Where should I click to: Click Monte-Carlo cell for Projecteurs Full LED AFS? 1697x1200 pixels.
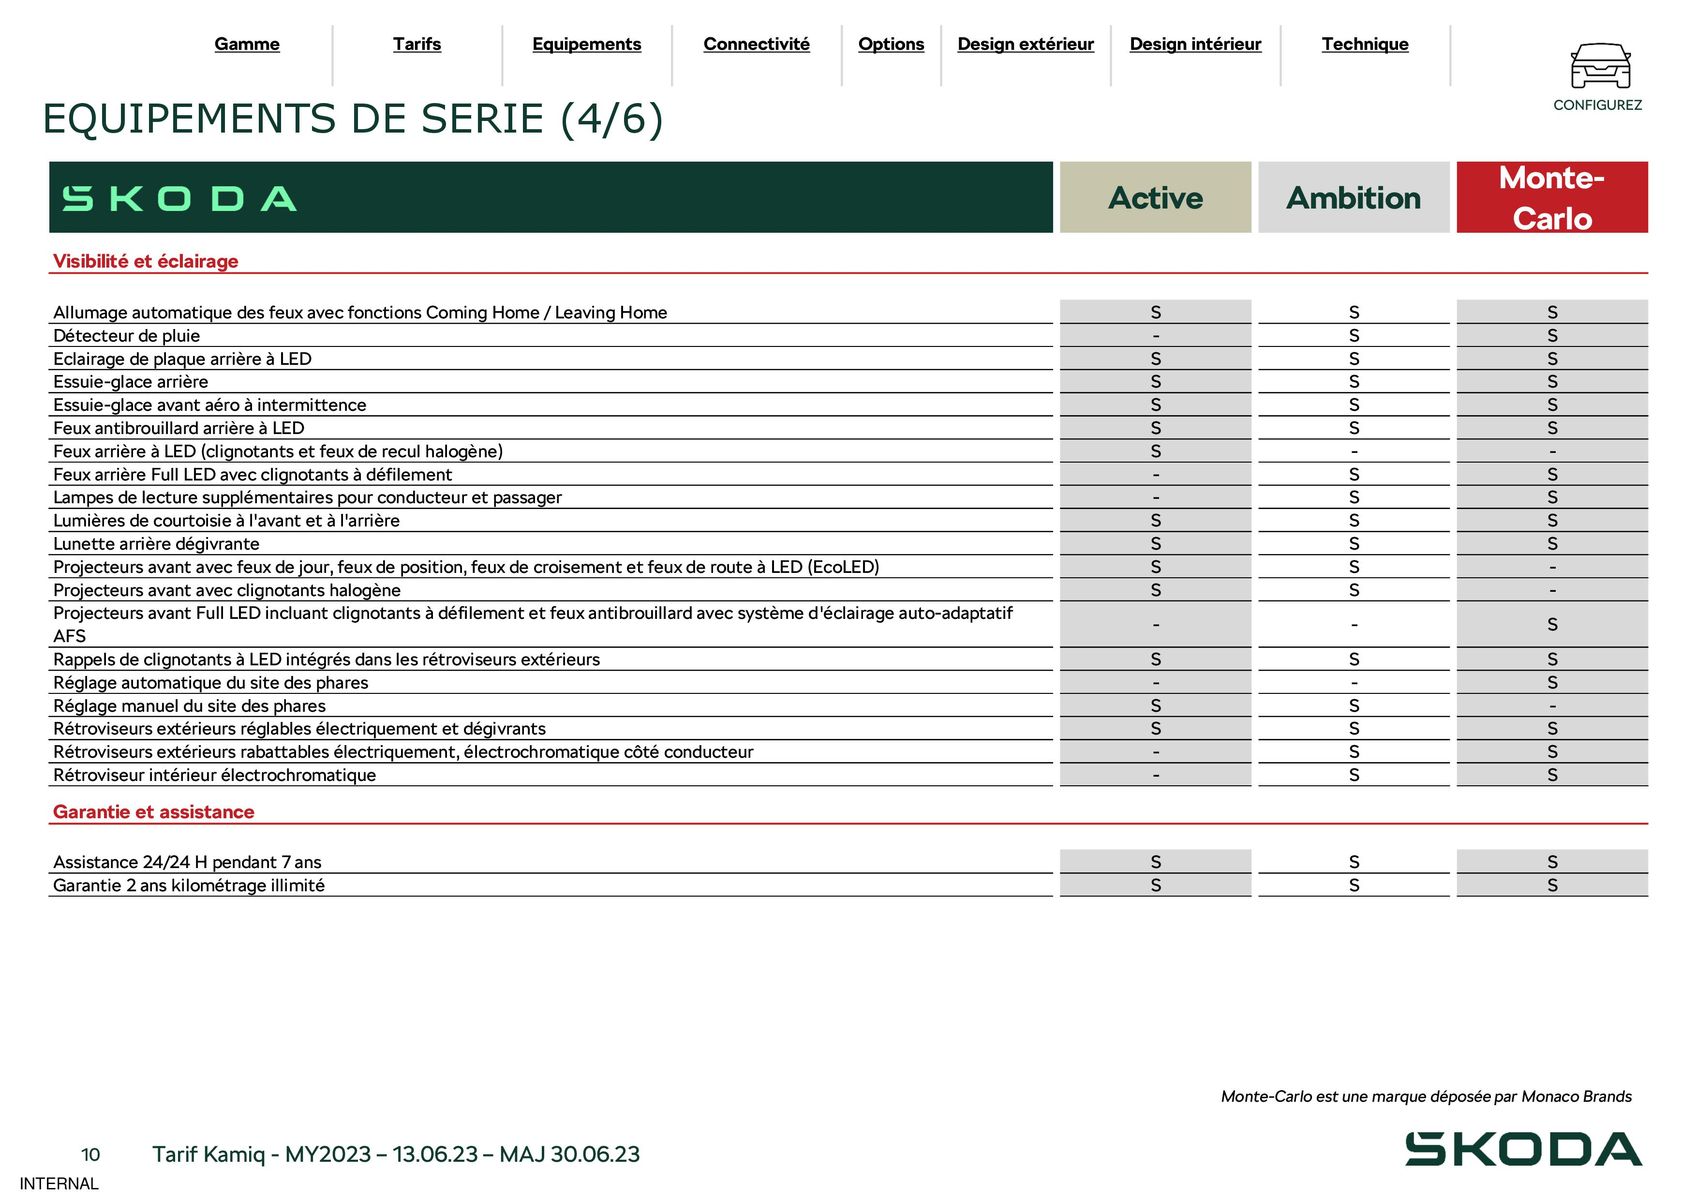(x=1552, y=624)
